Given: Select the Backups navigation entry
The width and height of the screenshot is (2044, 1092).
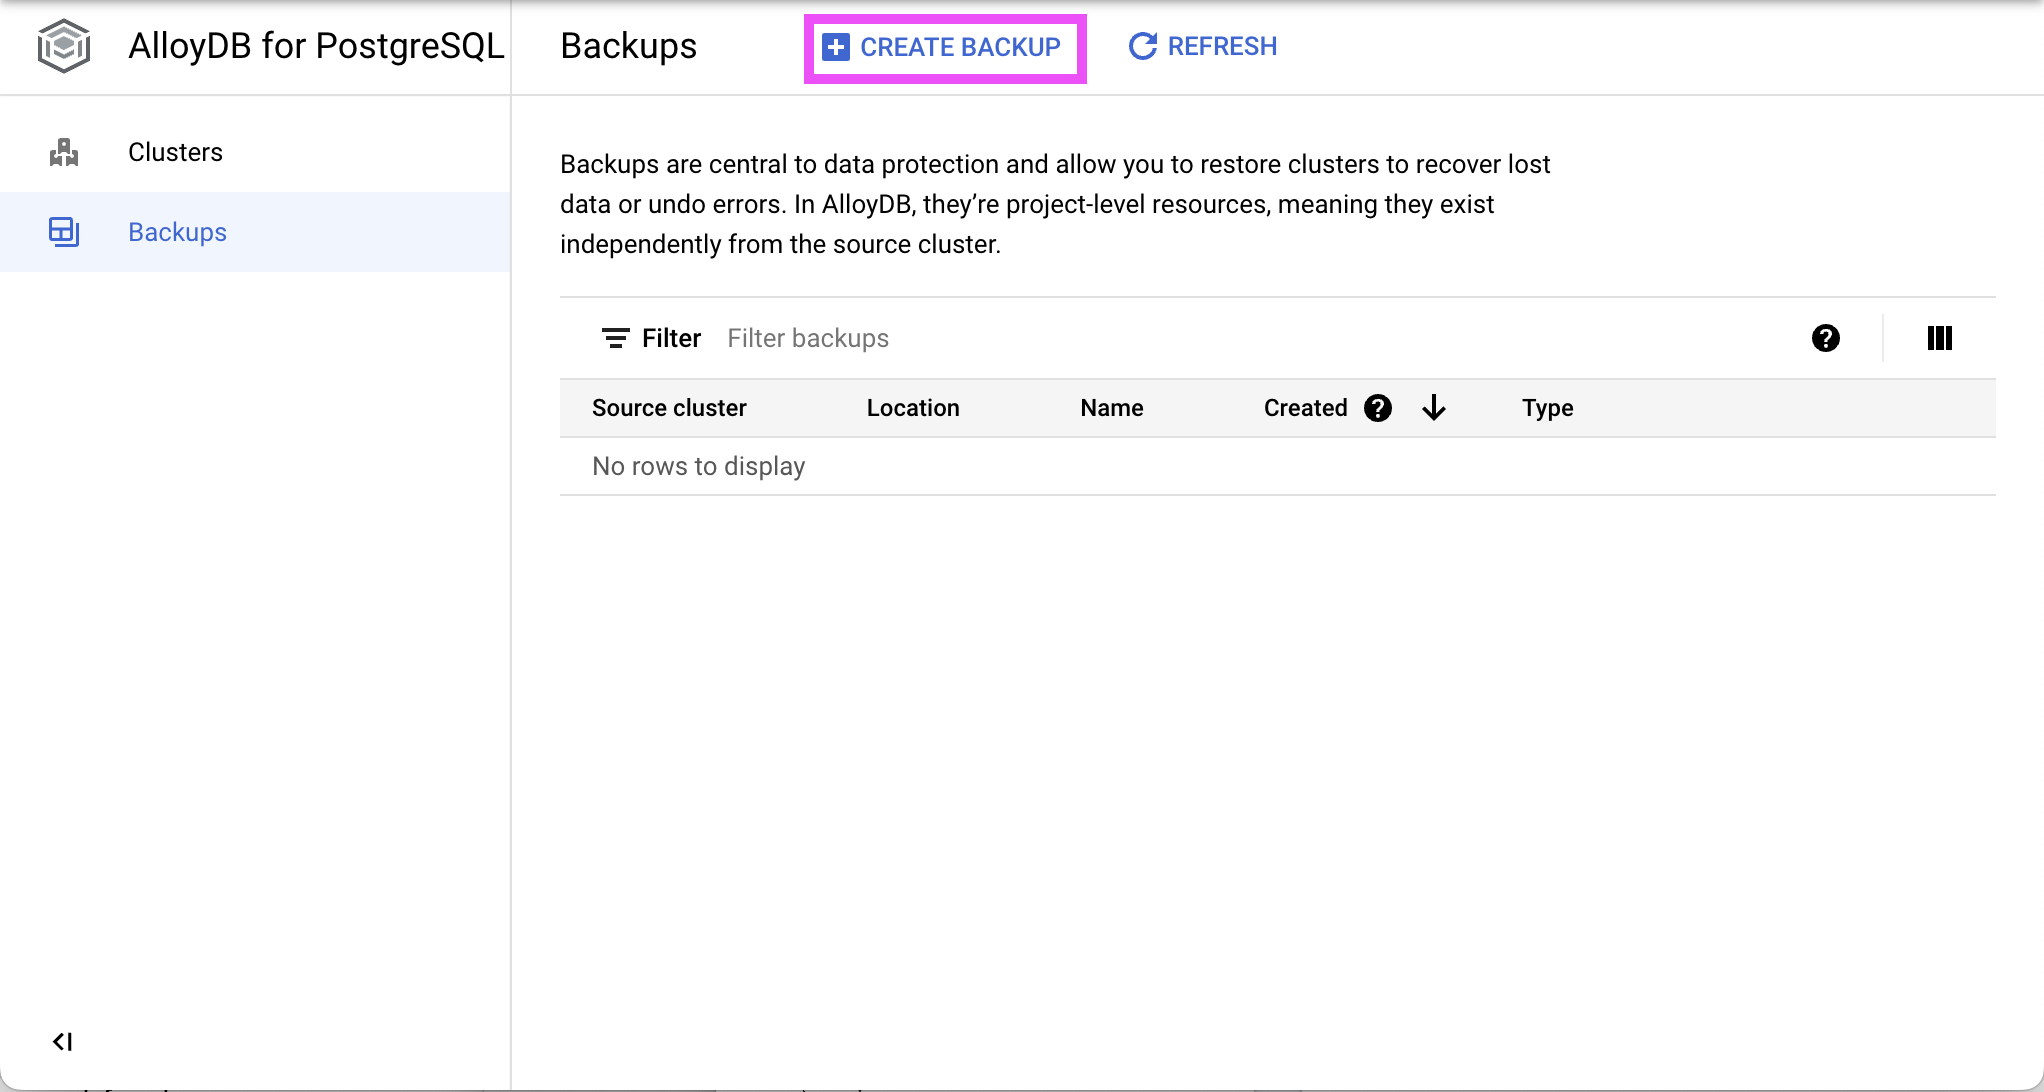Looking at the screenshot, I should pos(177,231).
